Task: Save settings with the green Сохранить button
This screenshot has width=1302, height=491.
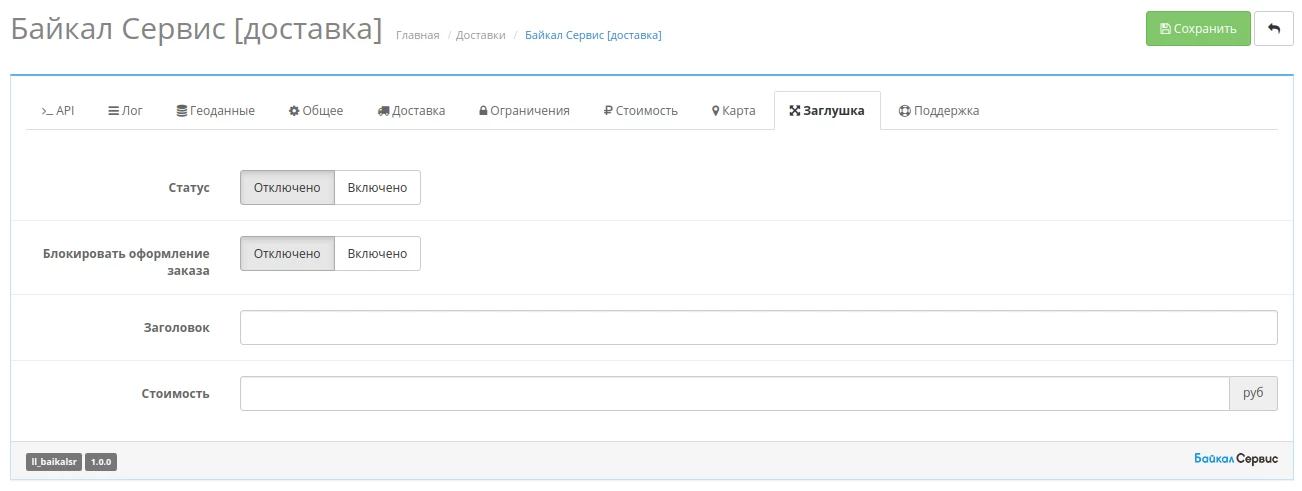Action: [1198, 29]
